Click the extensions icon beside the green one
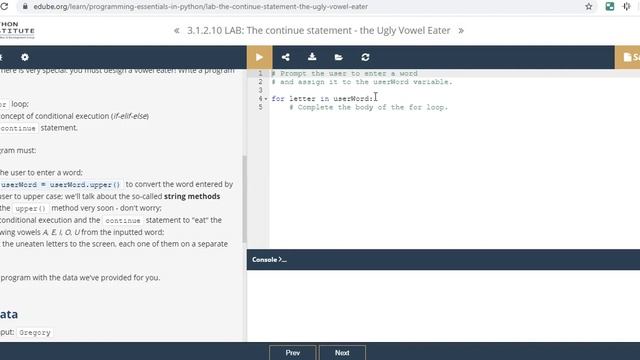This screenshot has width=640, height=360. [x=627, y=7]
